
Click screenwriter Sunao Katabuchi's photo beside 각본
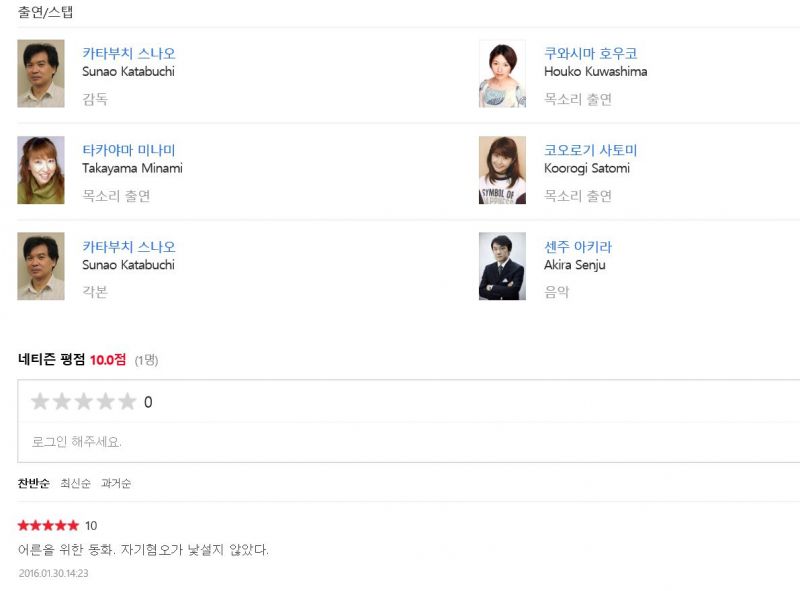point(41,266)
